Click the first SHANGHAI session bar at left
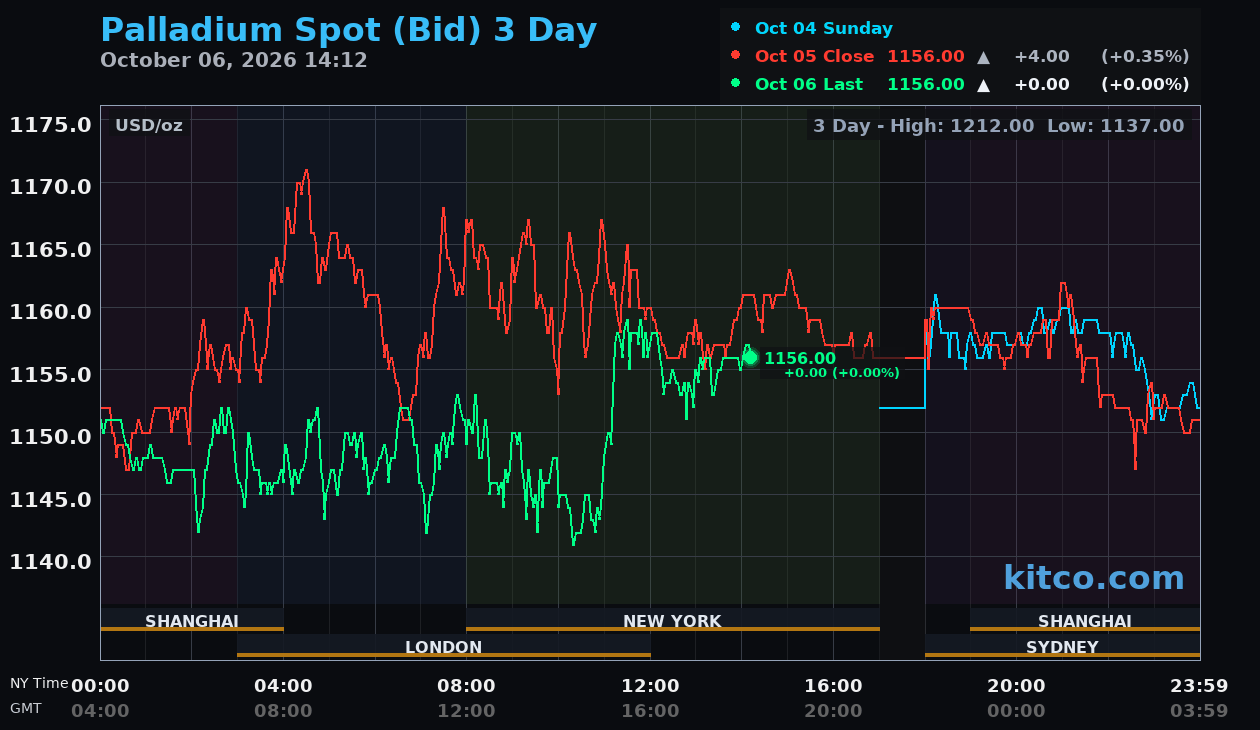The width and height of the screenshot is (1260, 730). click(192, 620)
